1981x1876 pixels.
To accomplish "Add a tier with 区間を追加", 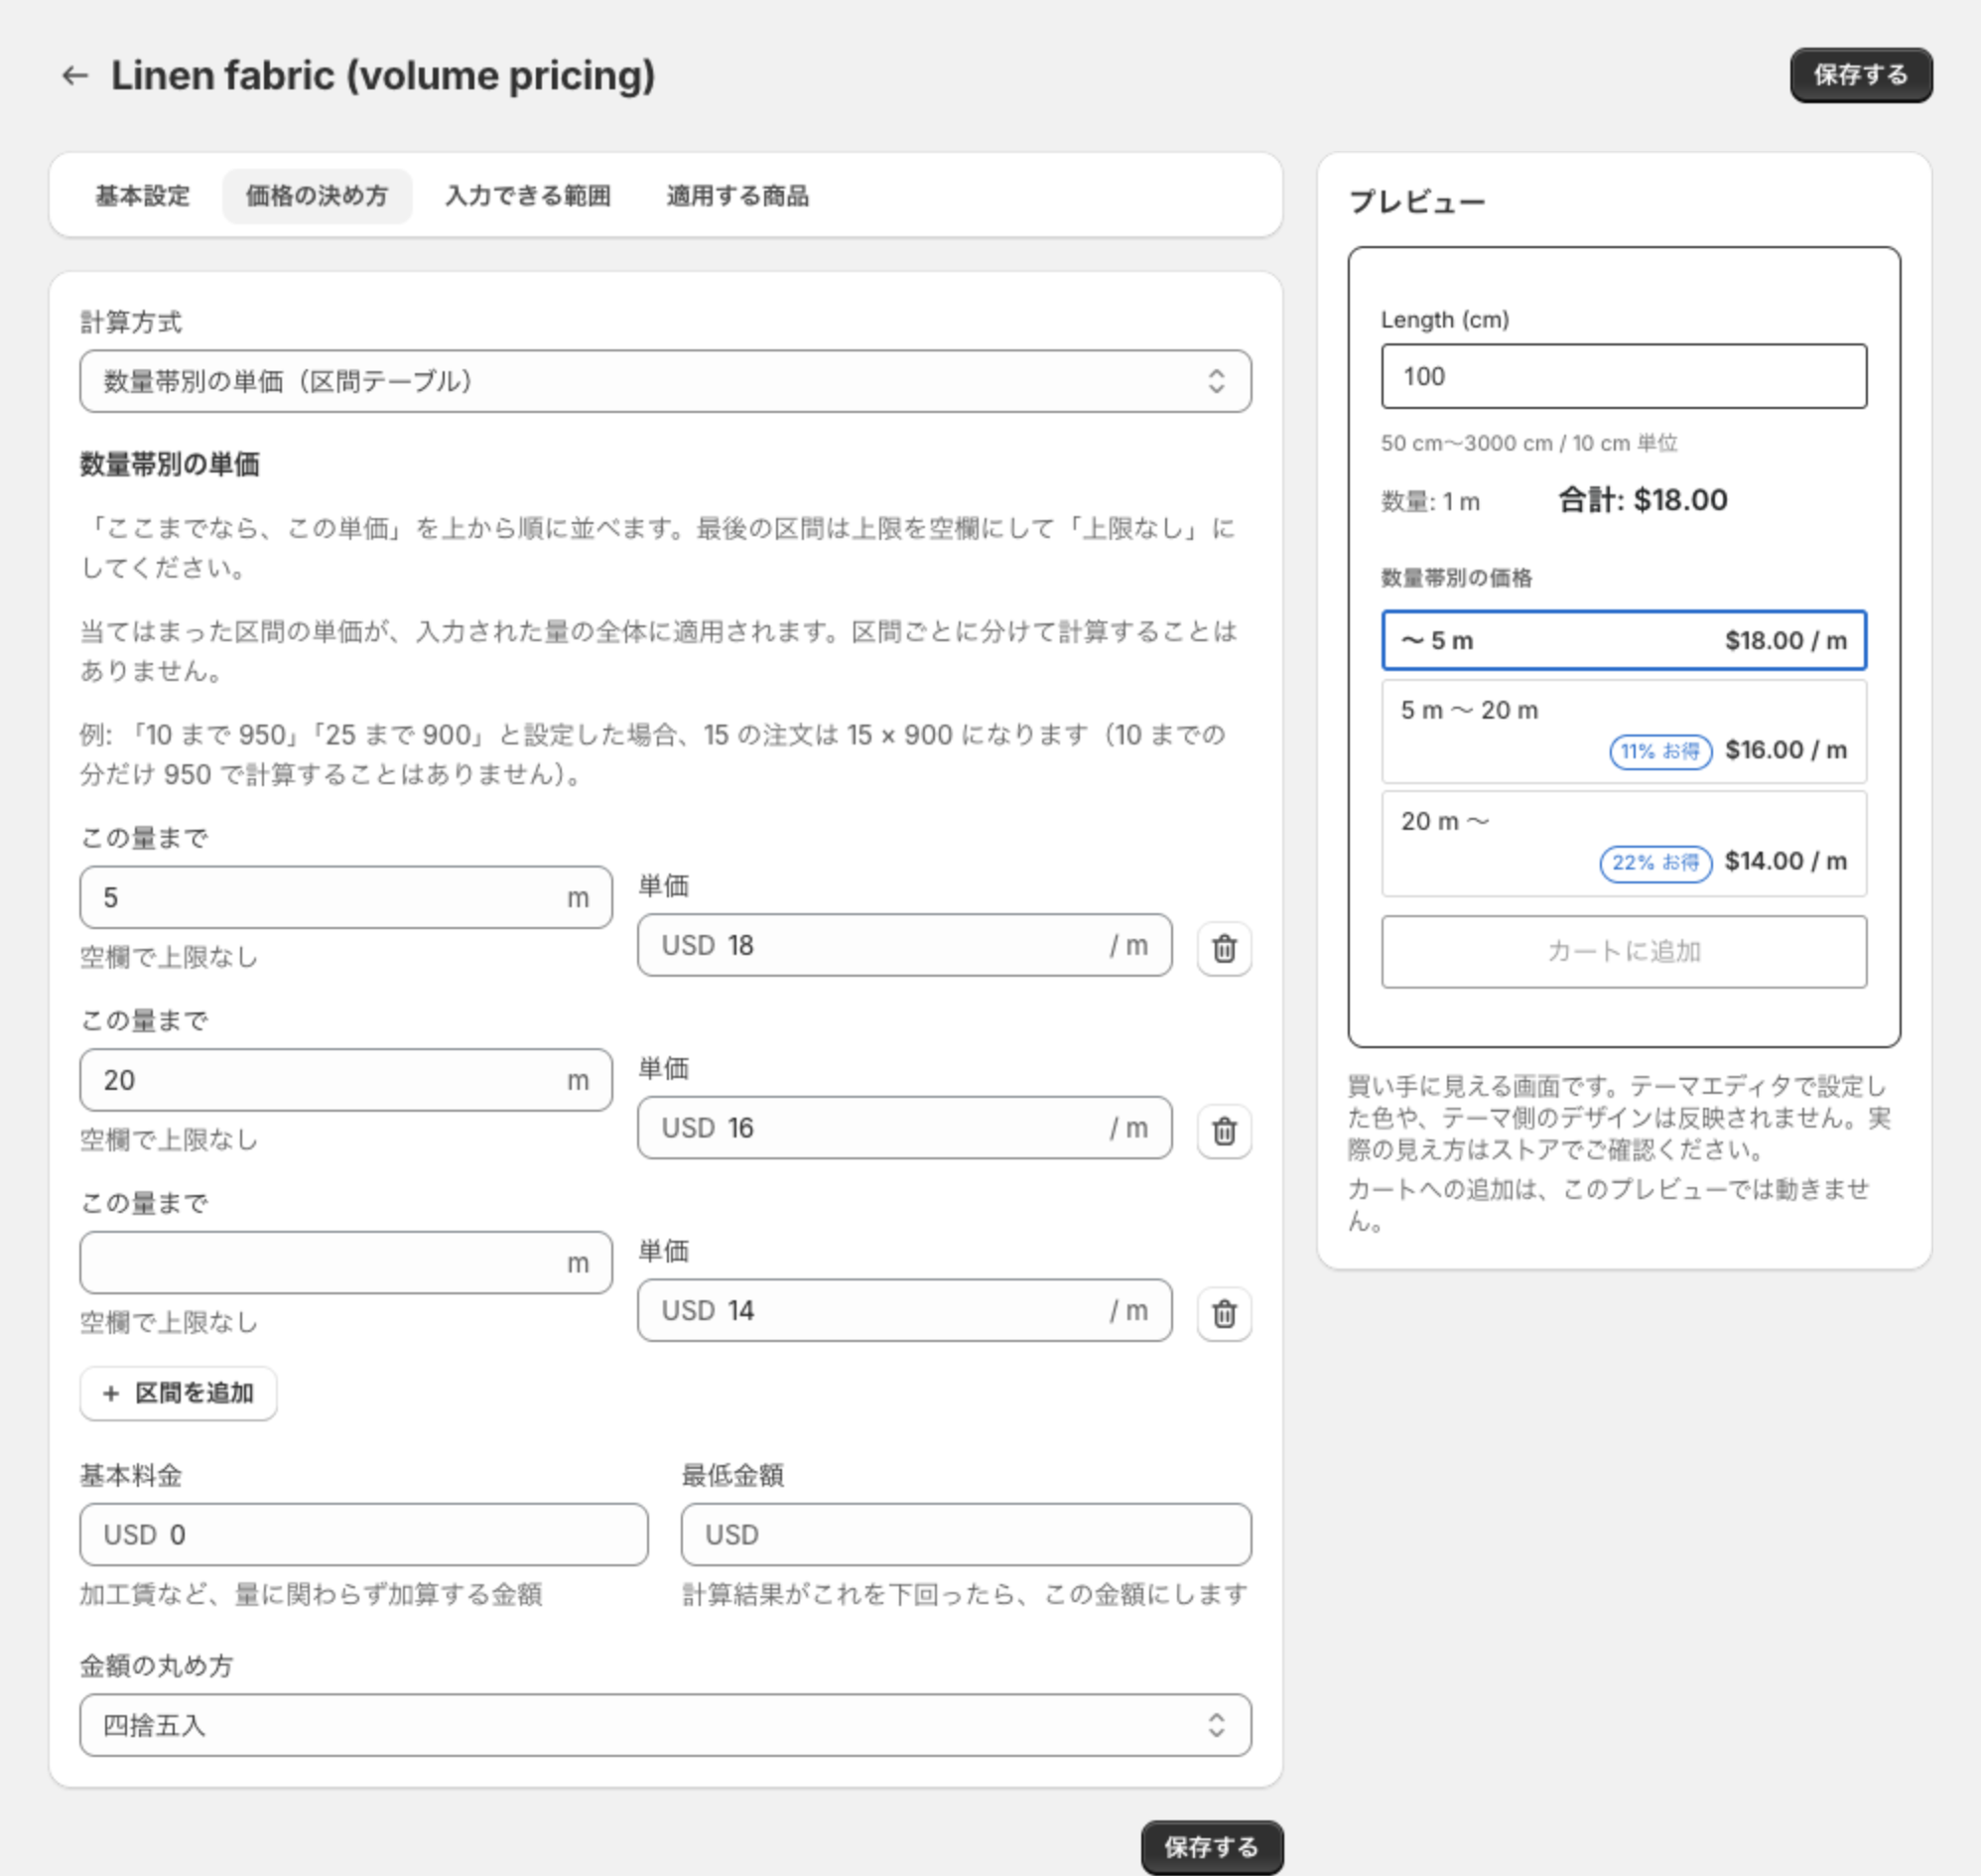I will 178,1393.
